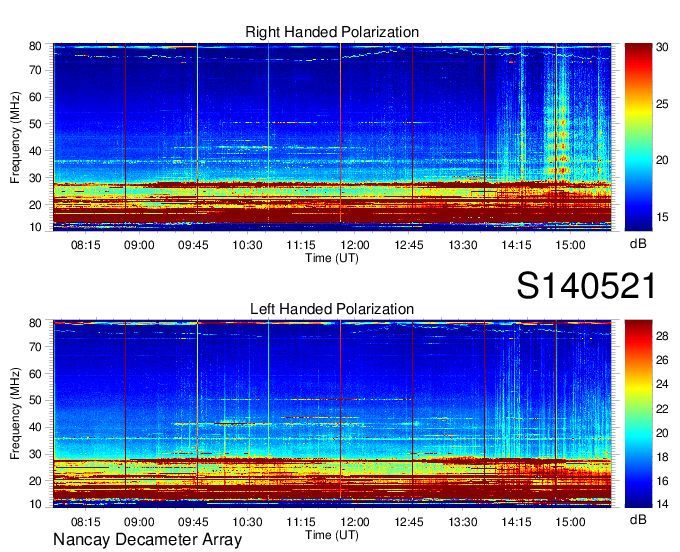
Task: Click 11:15 tick on upper time axis
Action: coord(301,245)
